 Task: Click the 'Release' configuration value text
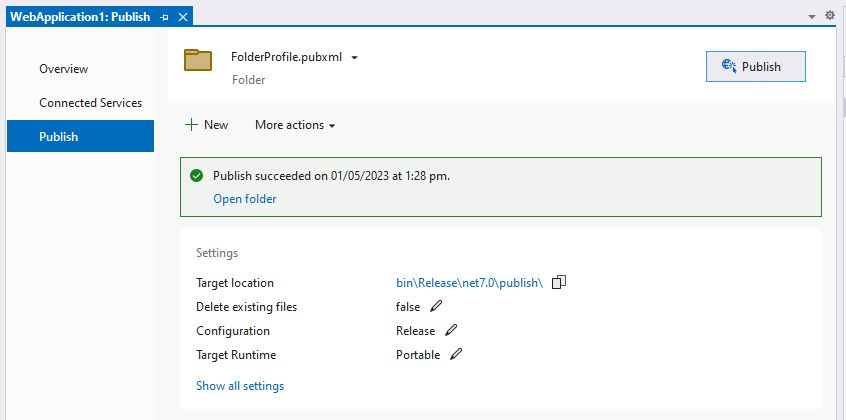click(x=415, y=330)
